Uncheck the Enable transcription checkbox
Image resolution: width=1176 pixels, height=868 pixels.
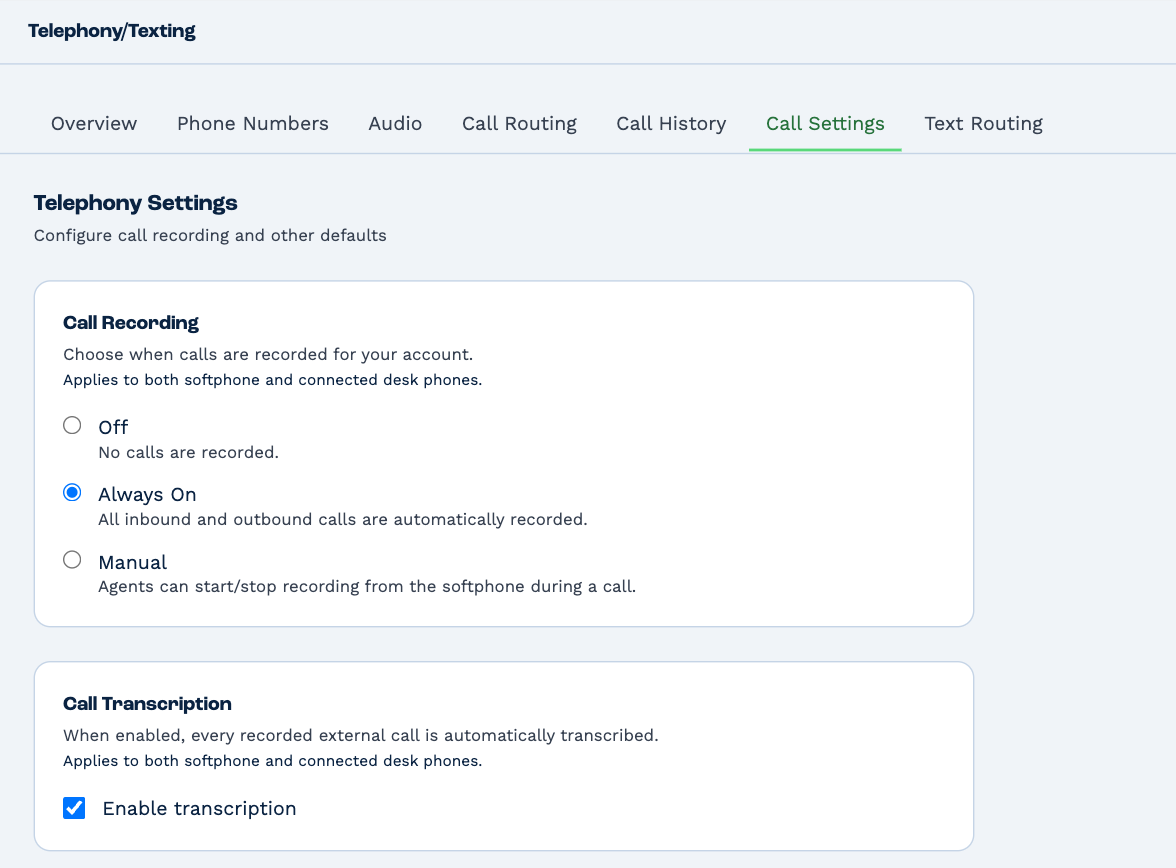pyautogui.click(x=74, y=808)
